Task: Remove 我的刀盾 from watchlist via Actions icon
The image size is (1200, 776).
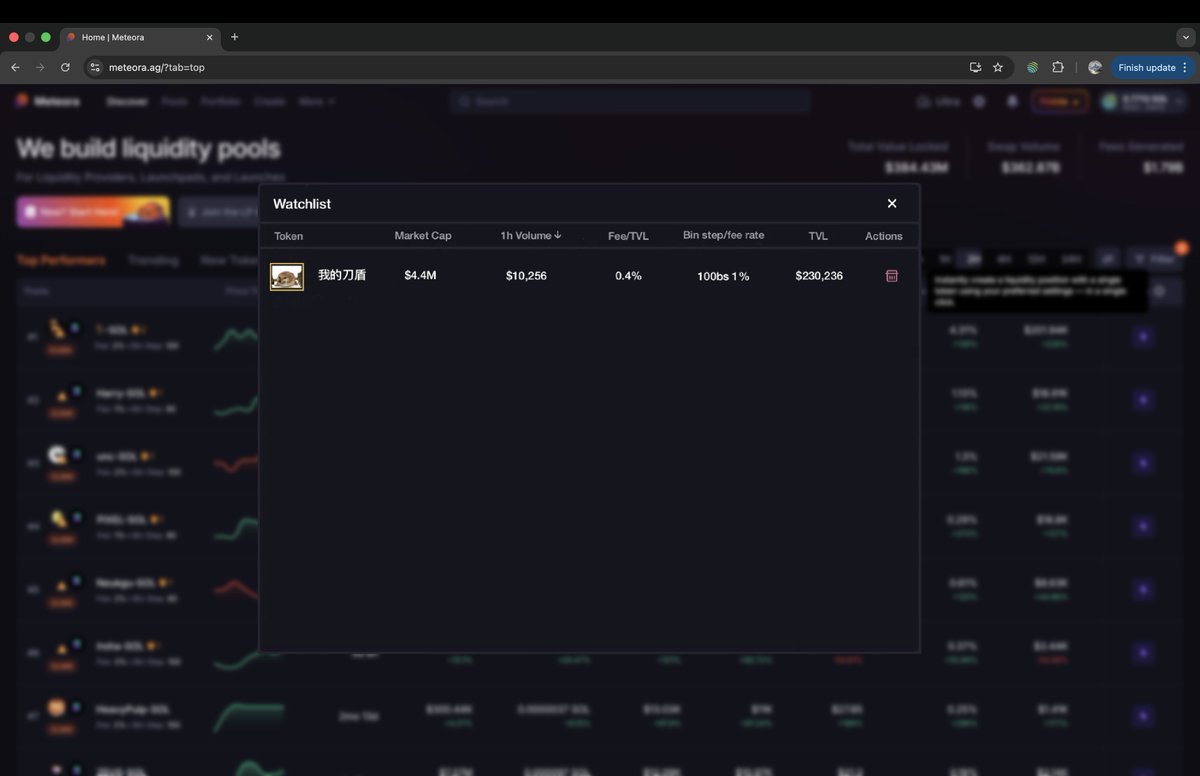Action: coord(892,275)
